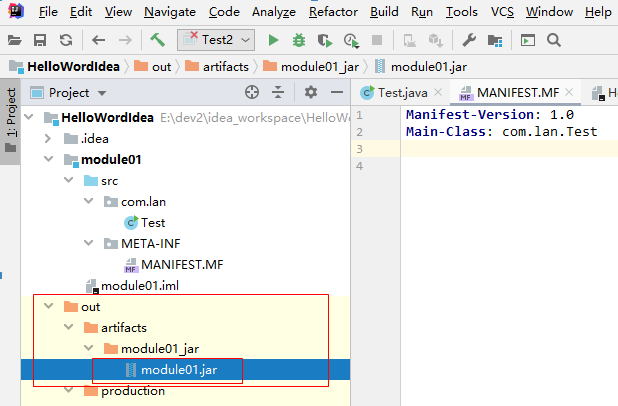Image resolution: width=618 pixels, height=406 pixels.
Task: Click the gray Stop square icon
Action: (377, 40)
